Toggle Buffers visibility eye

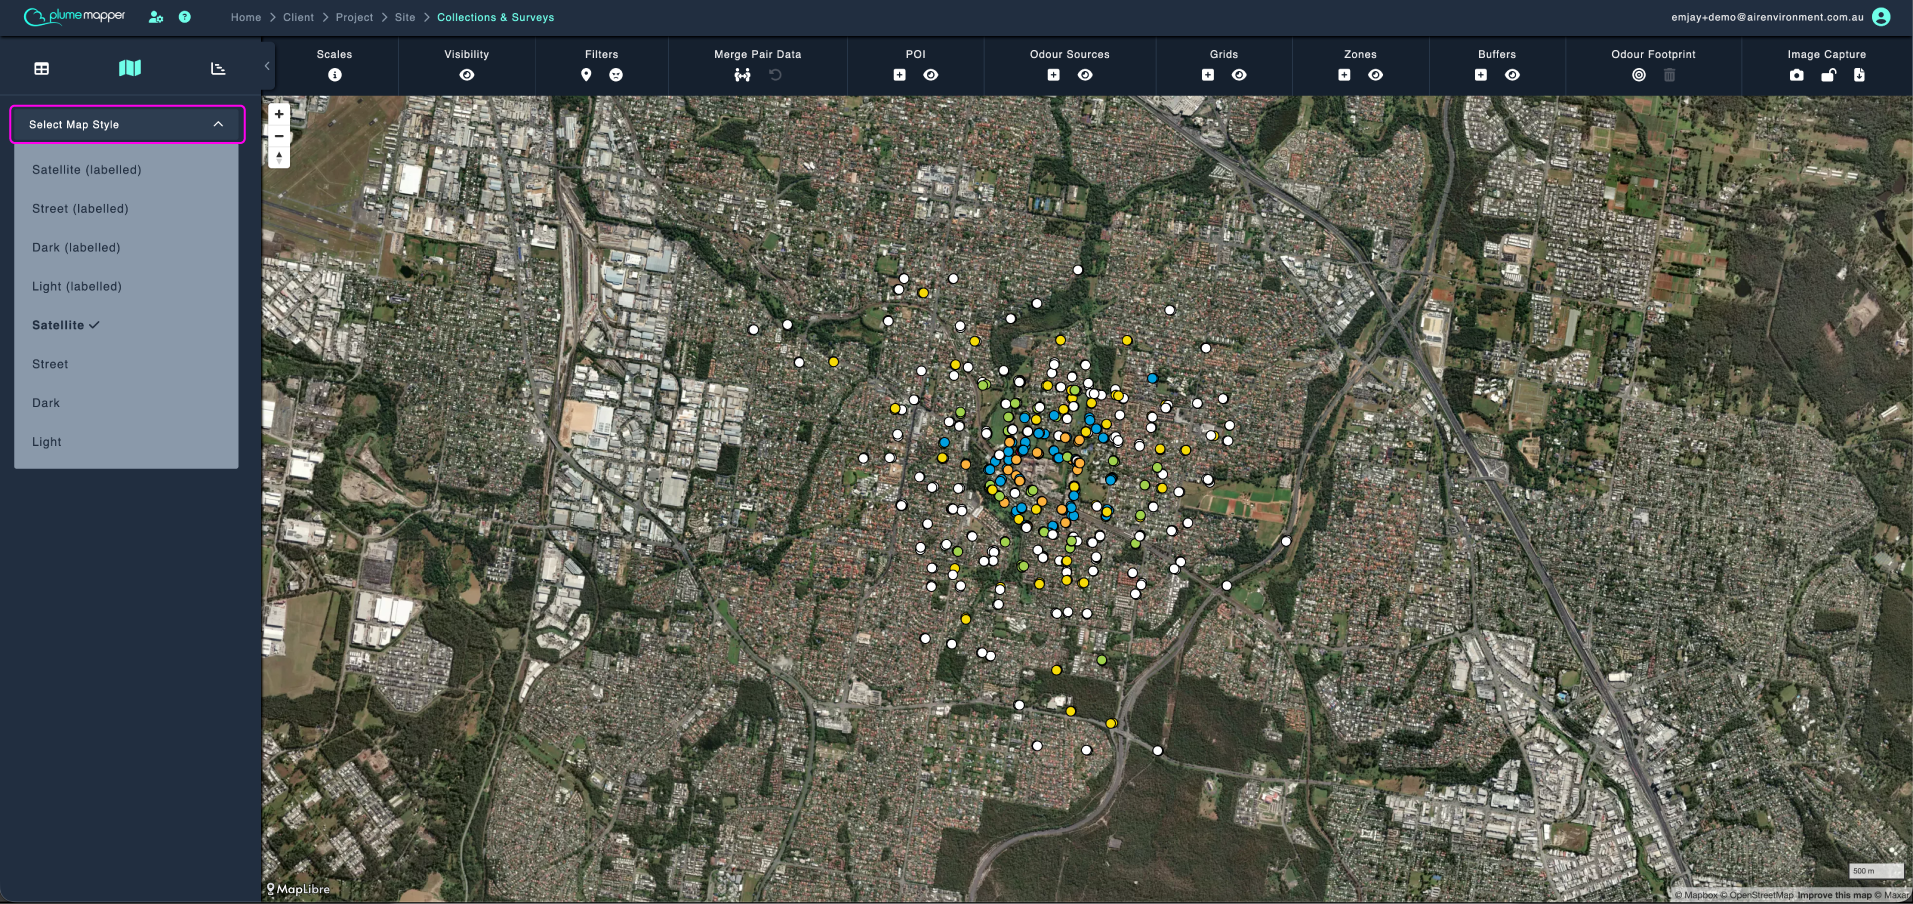(x=1512, y=75)
